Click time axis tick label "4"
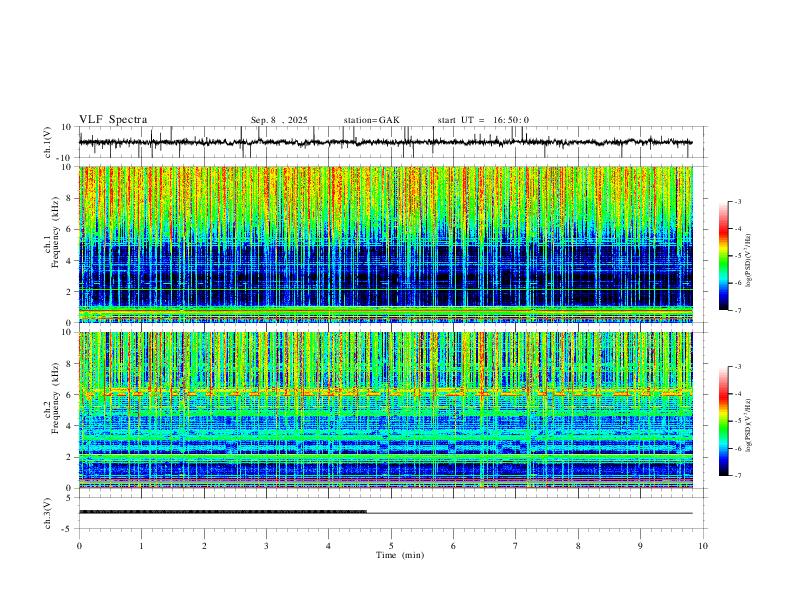The image size is (792, 612). point(329,546)
